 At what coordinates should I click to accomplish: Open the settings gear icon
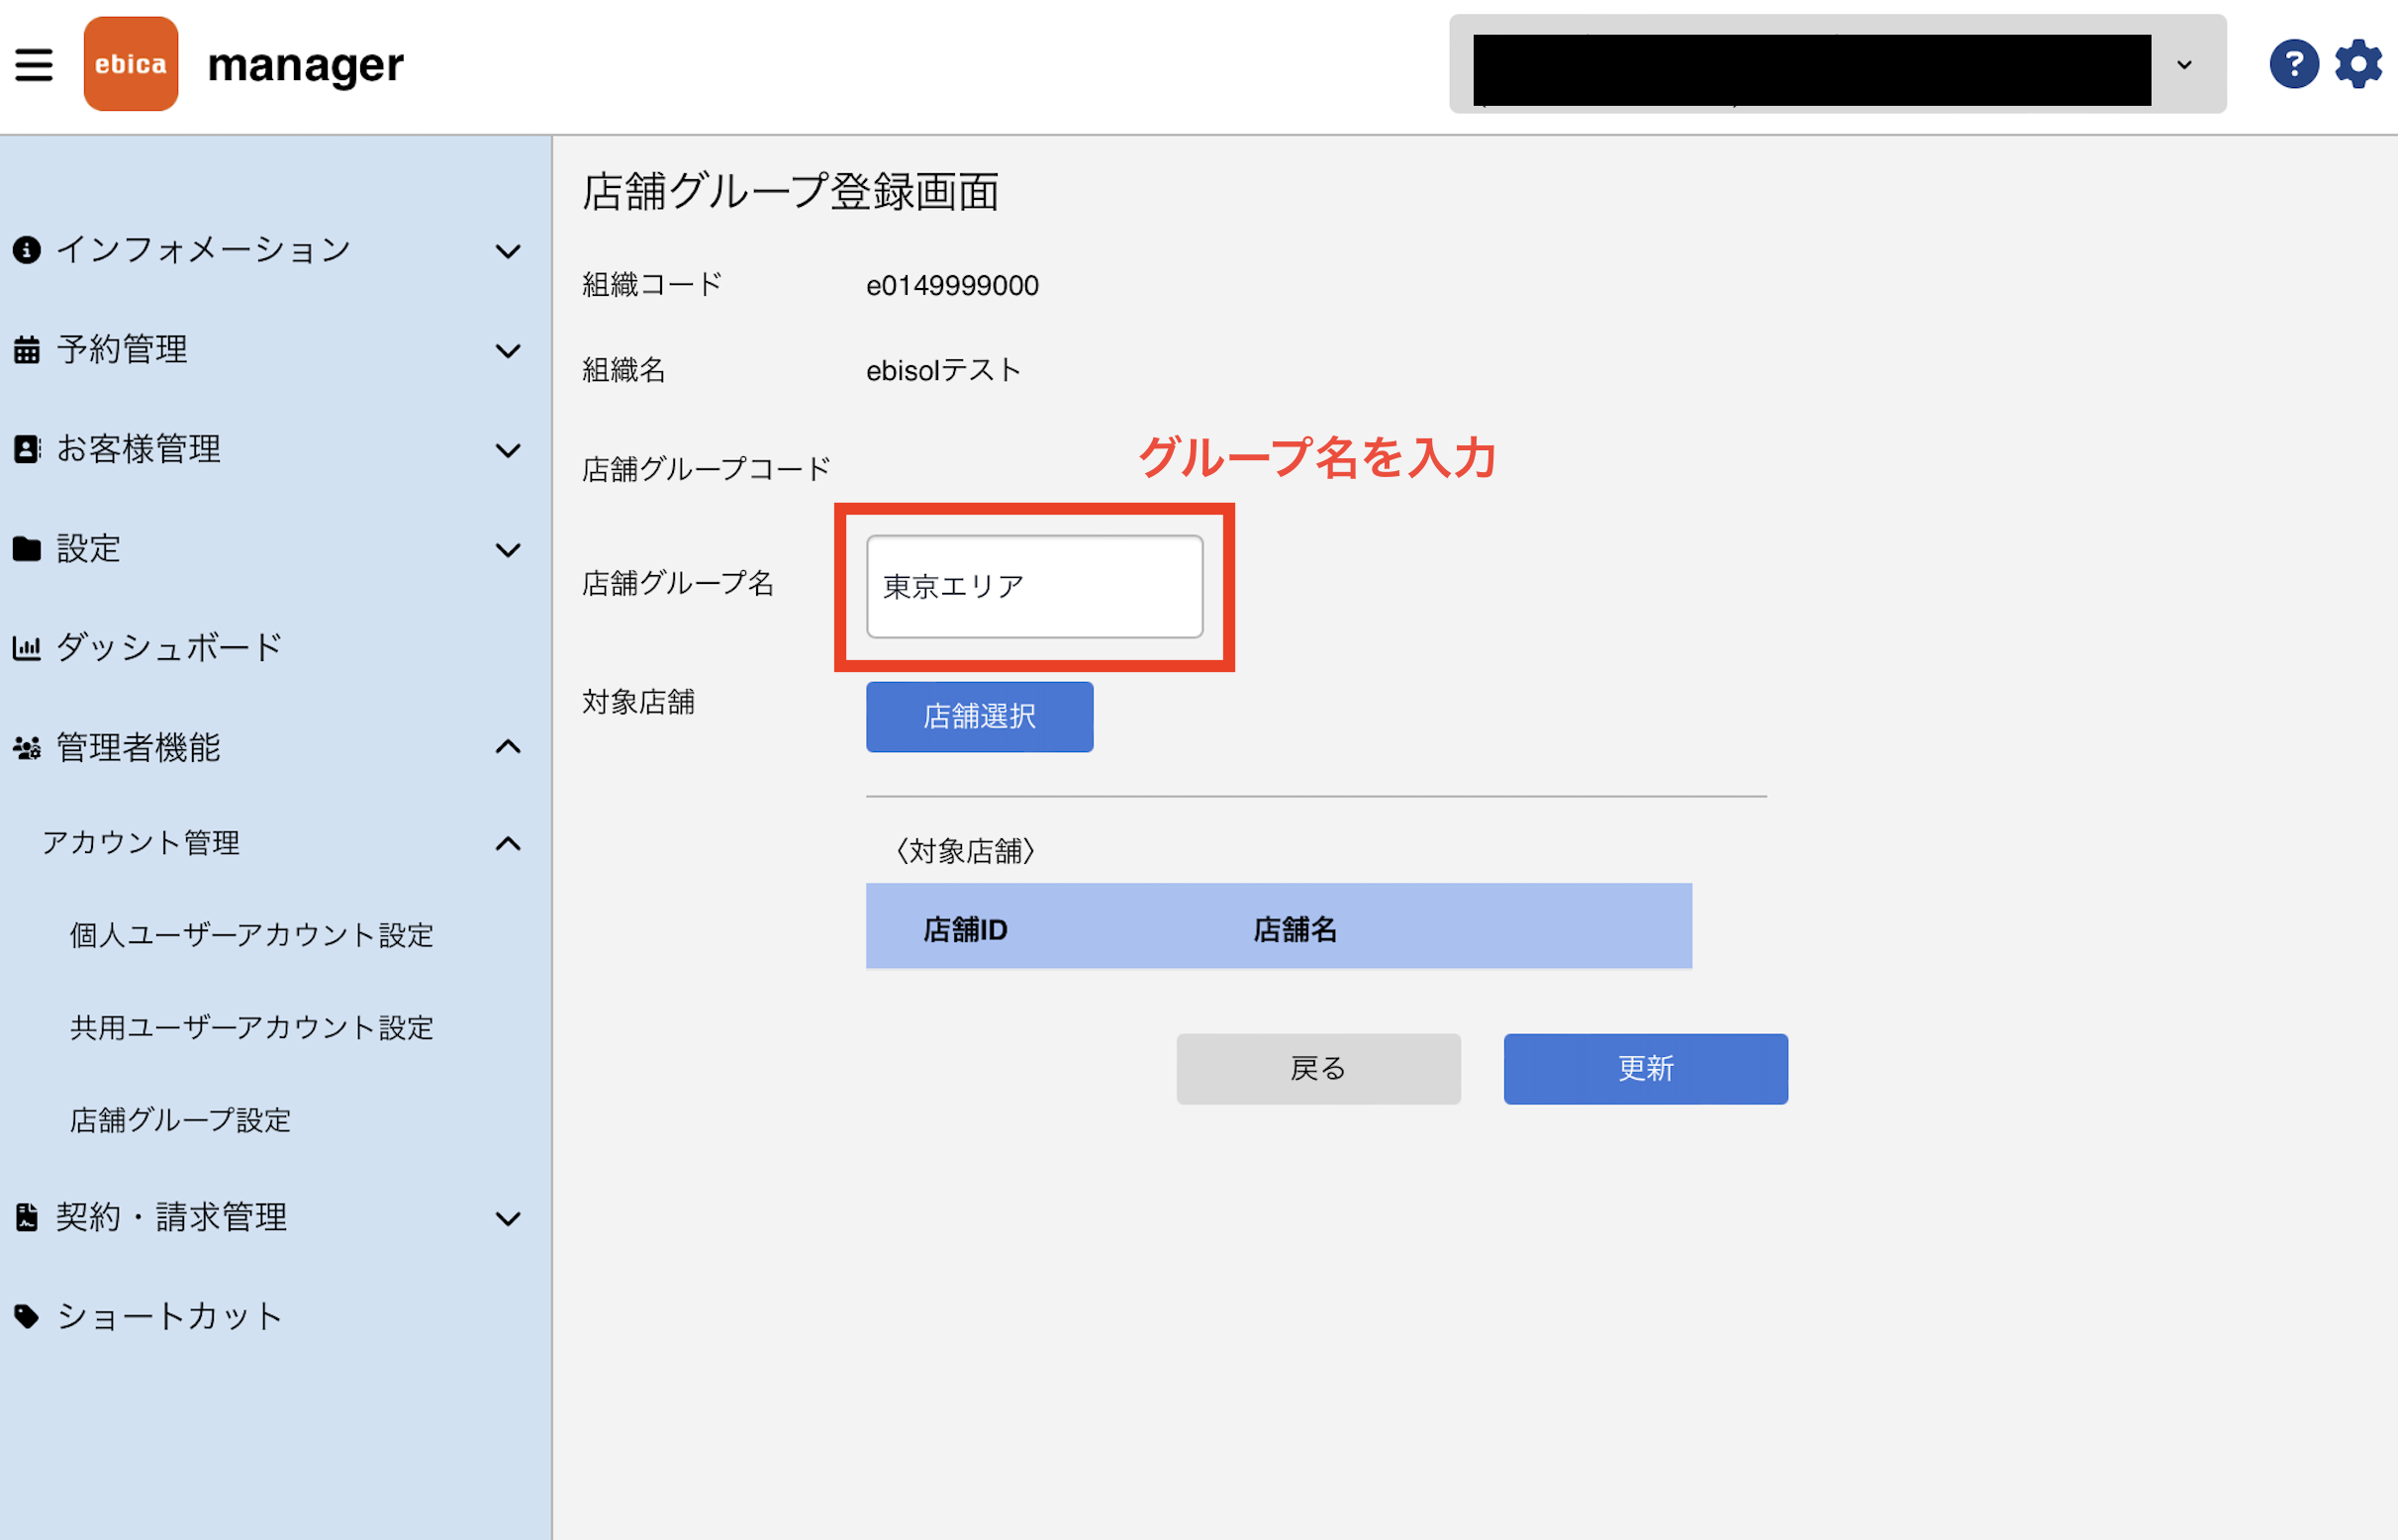2359,65
